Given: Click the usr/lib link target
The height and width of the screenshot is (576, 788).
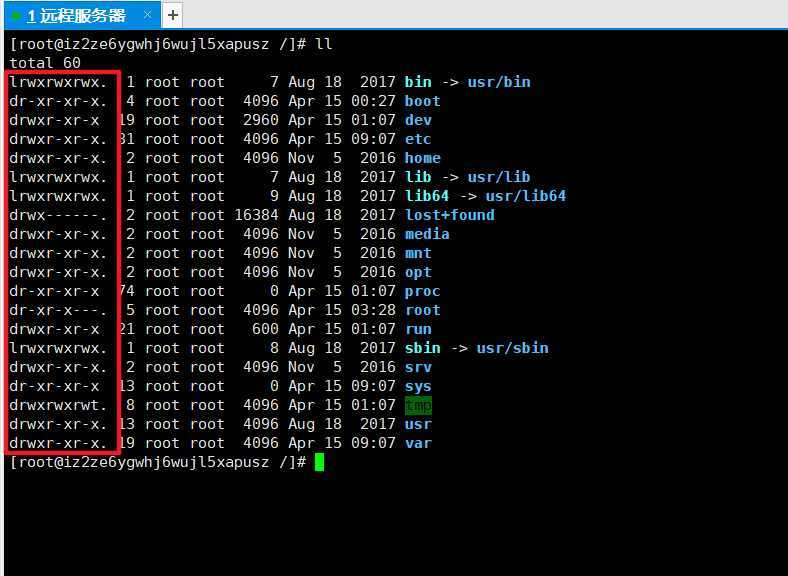Looking at the screenshot, I should 499,177.
